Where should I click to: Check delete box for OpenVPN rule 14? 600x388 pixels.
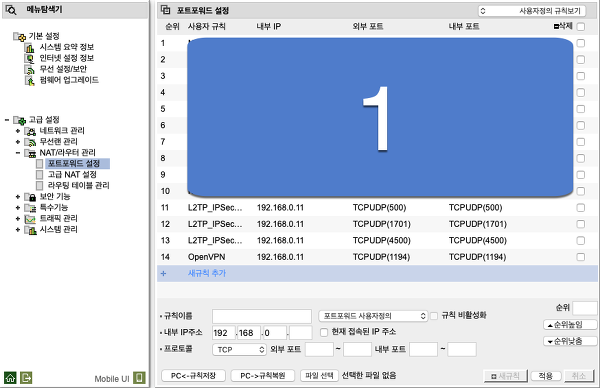tap(580, 257)
